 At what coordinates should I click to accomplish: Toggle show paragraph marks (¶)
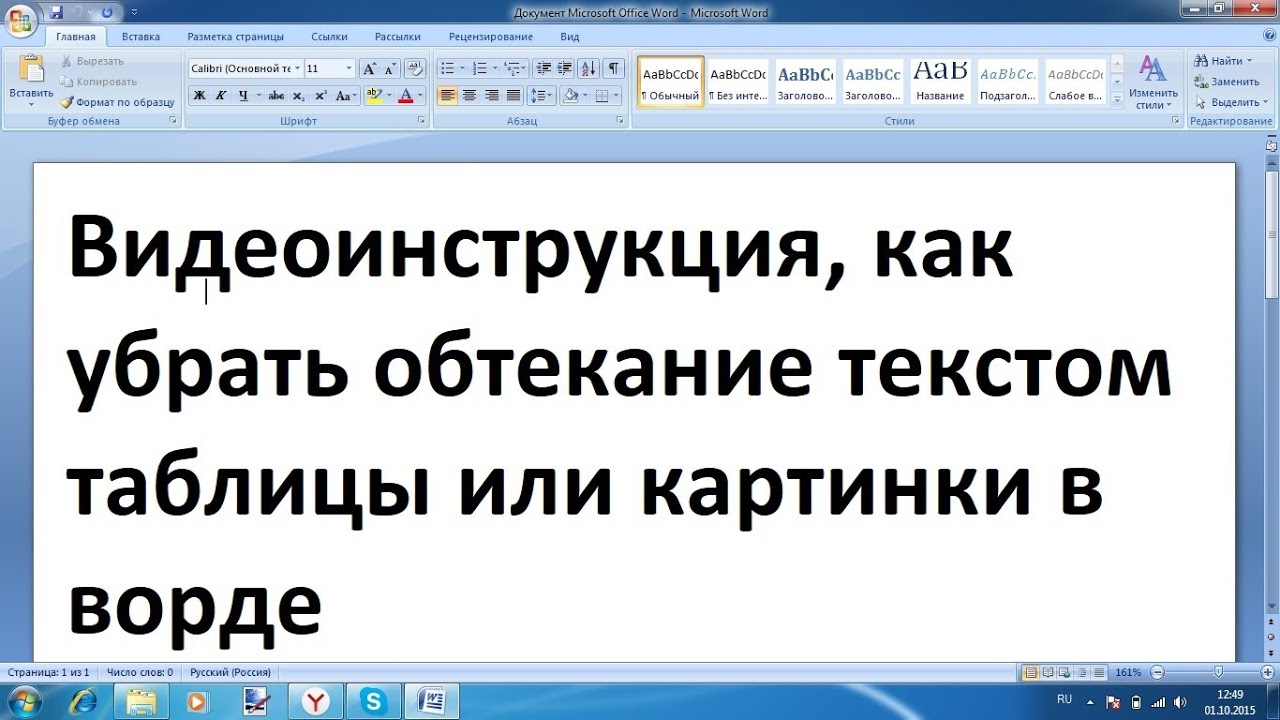(613, 68)
